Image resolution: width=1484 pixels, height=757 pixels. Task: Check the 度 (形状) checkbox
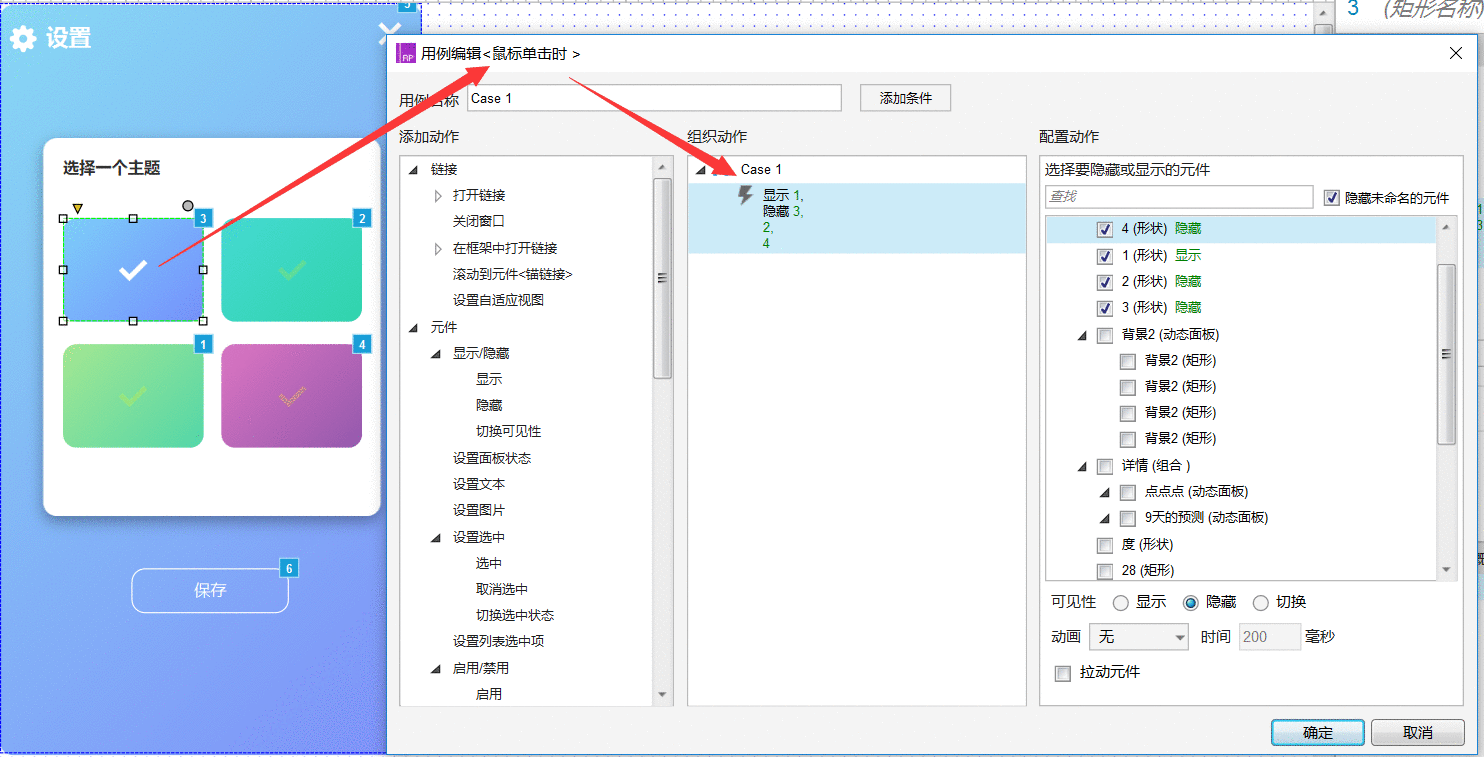click(1105, 545)
